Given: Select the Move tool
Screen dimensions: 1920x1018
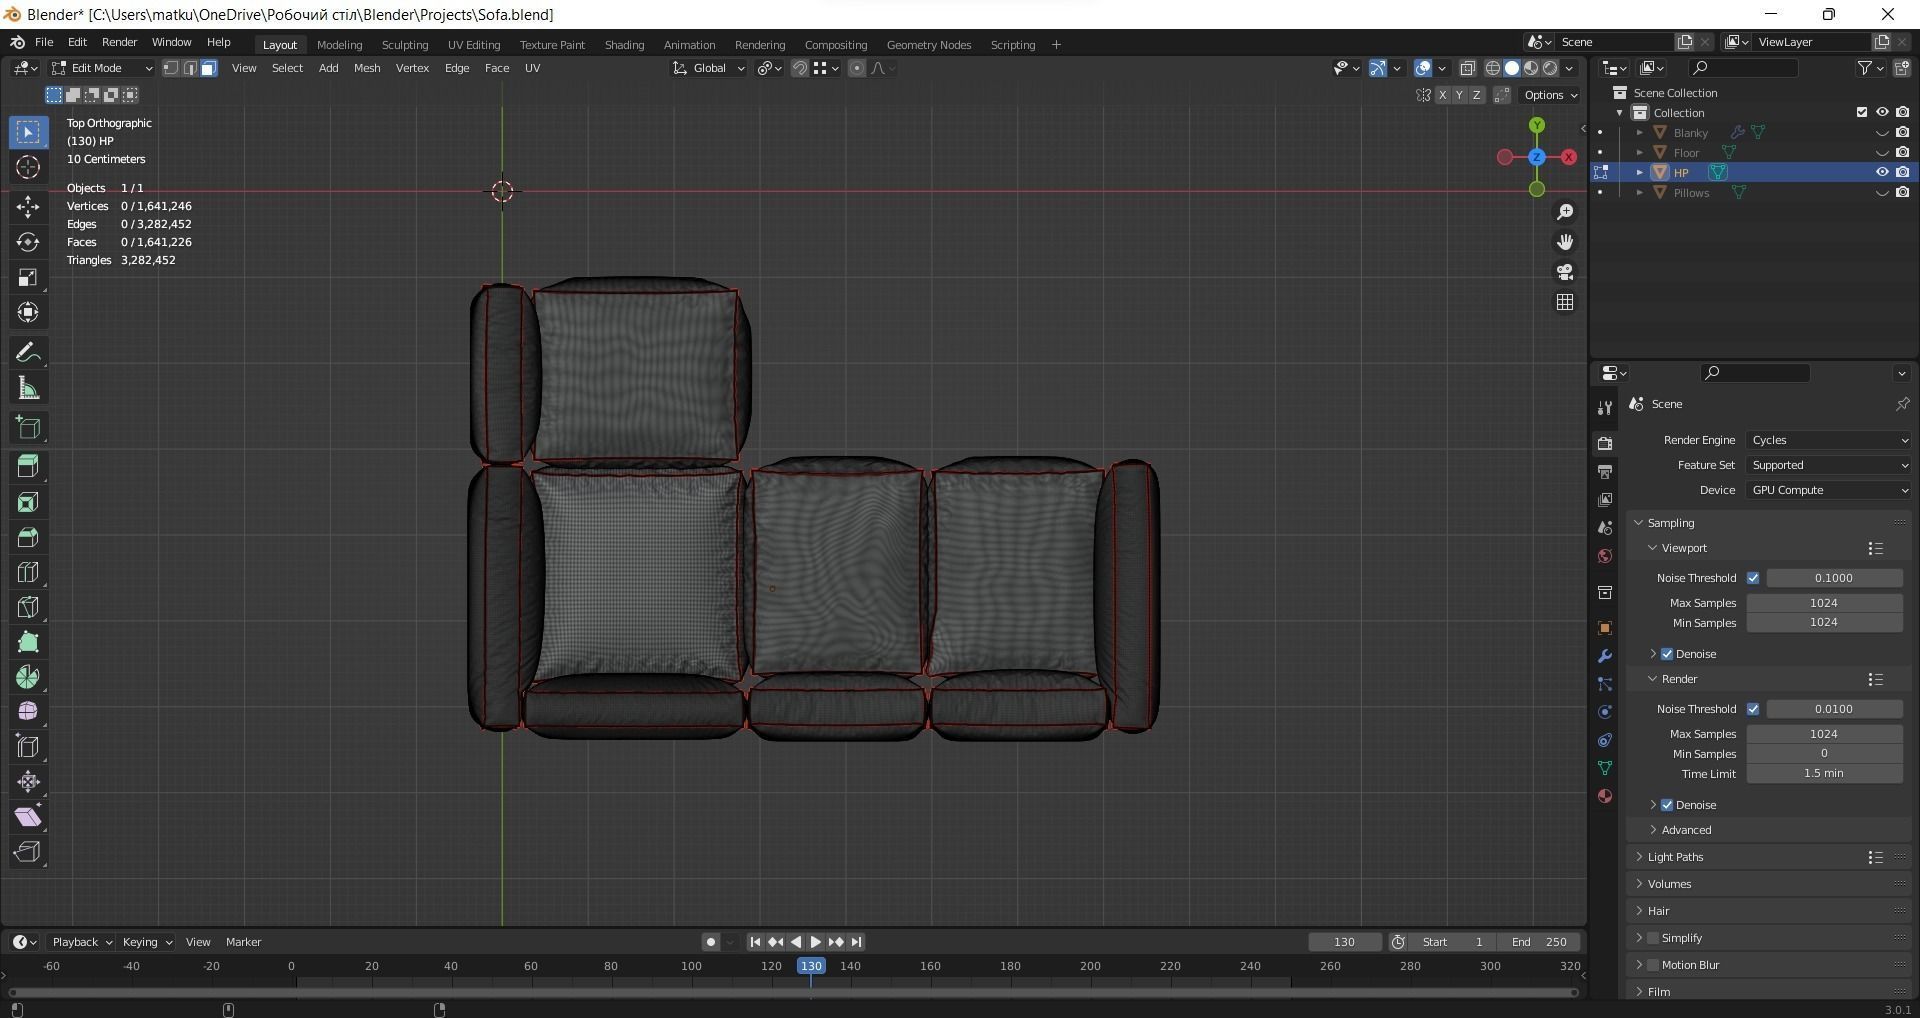Looking at the screenshot, I should coord(28,207).
